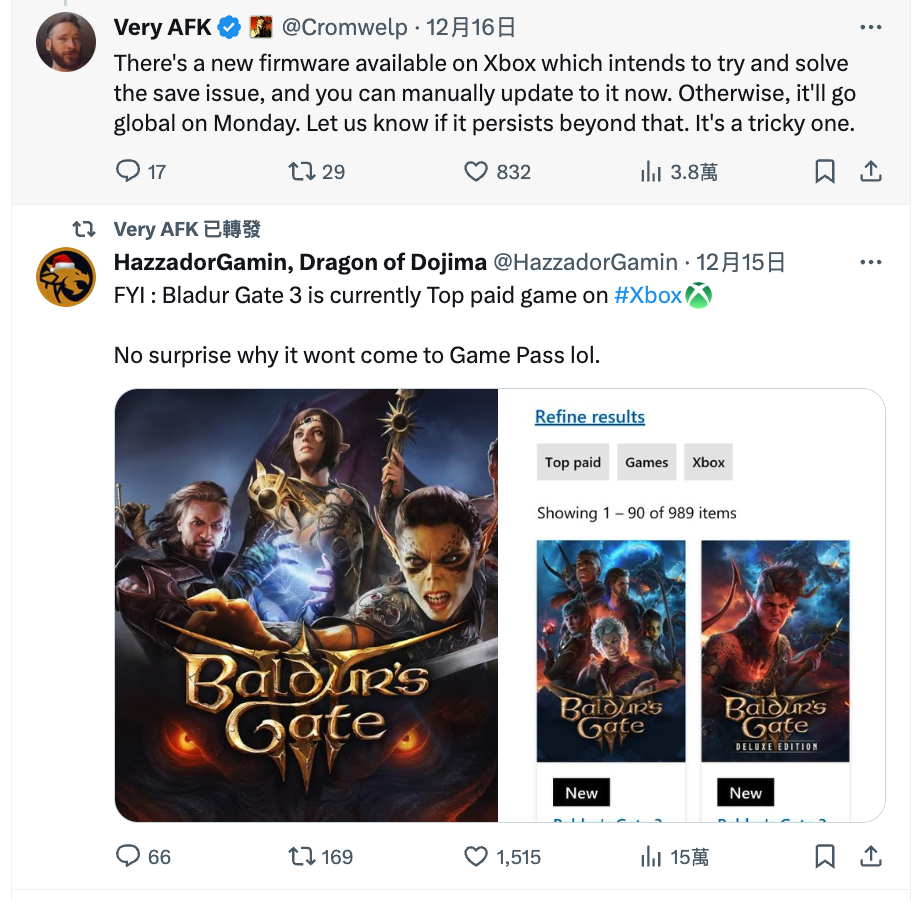Open more options for Very AFK tweet
922x901 pixels.
(871, 27)
